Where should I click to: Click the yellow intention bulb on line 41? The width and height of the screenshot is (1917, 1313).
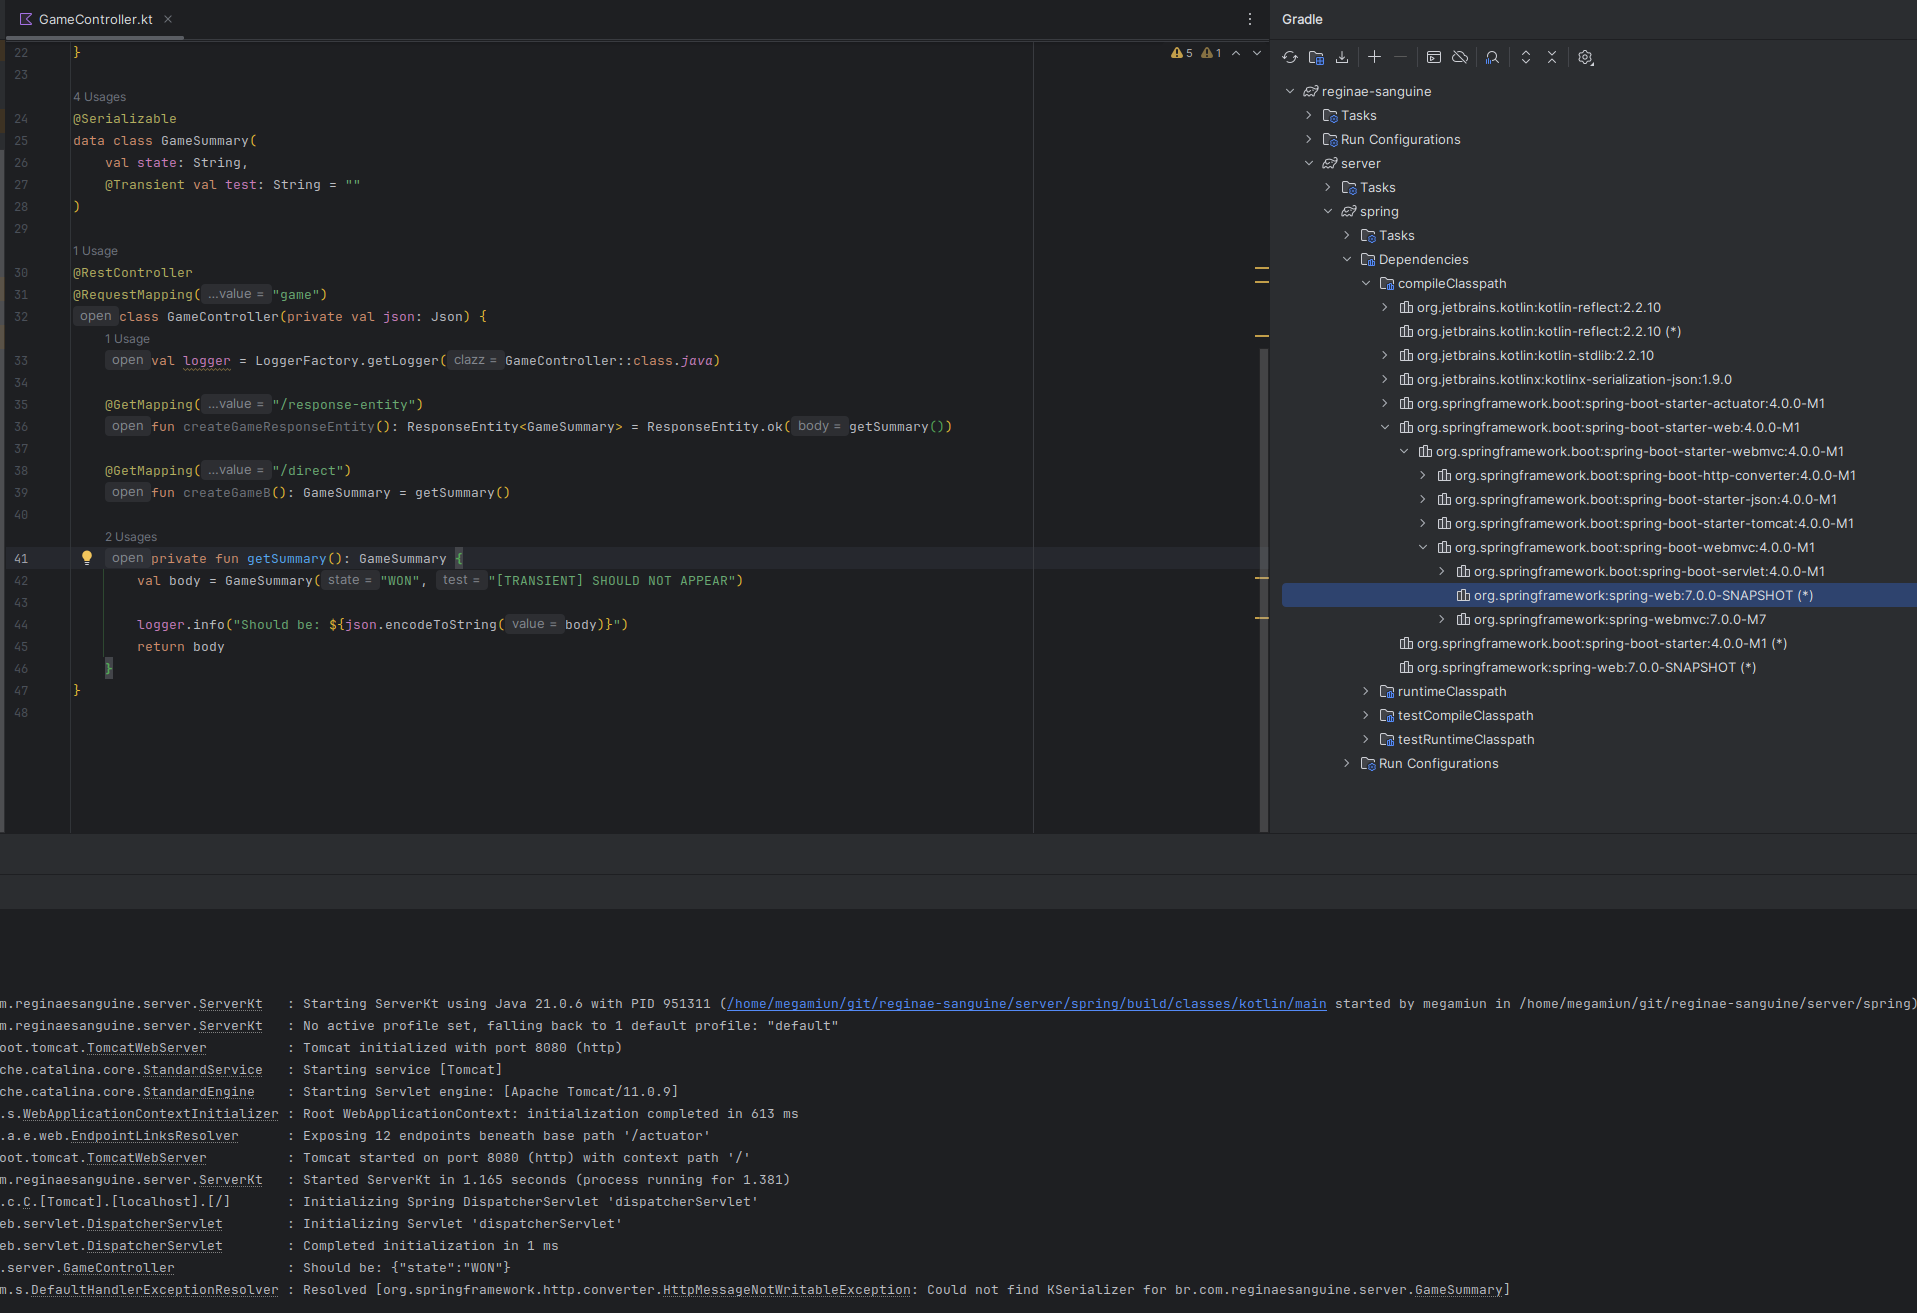tap(87, 558)
